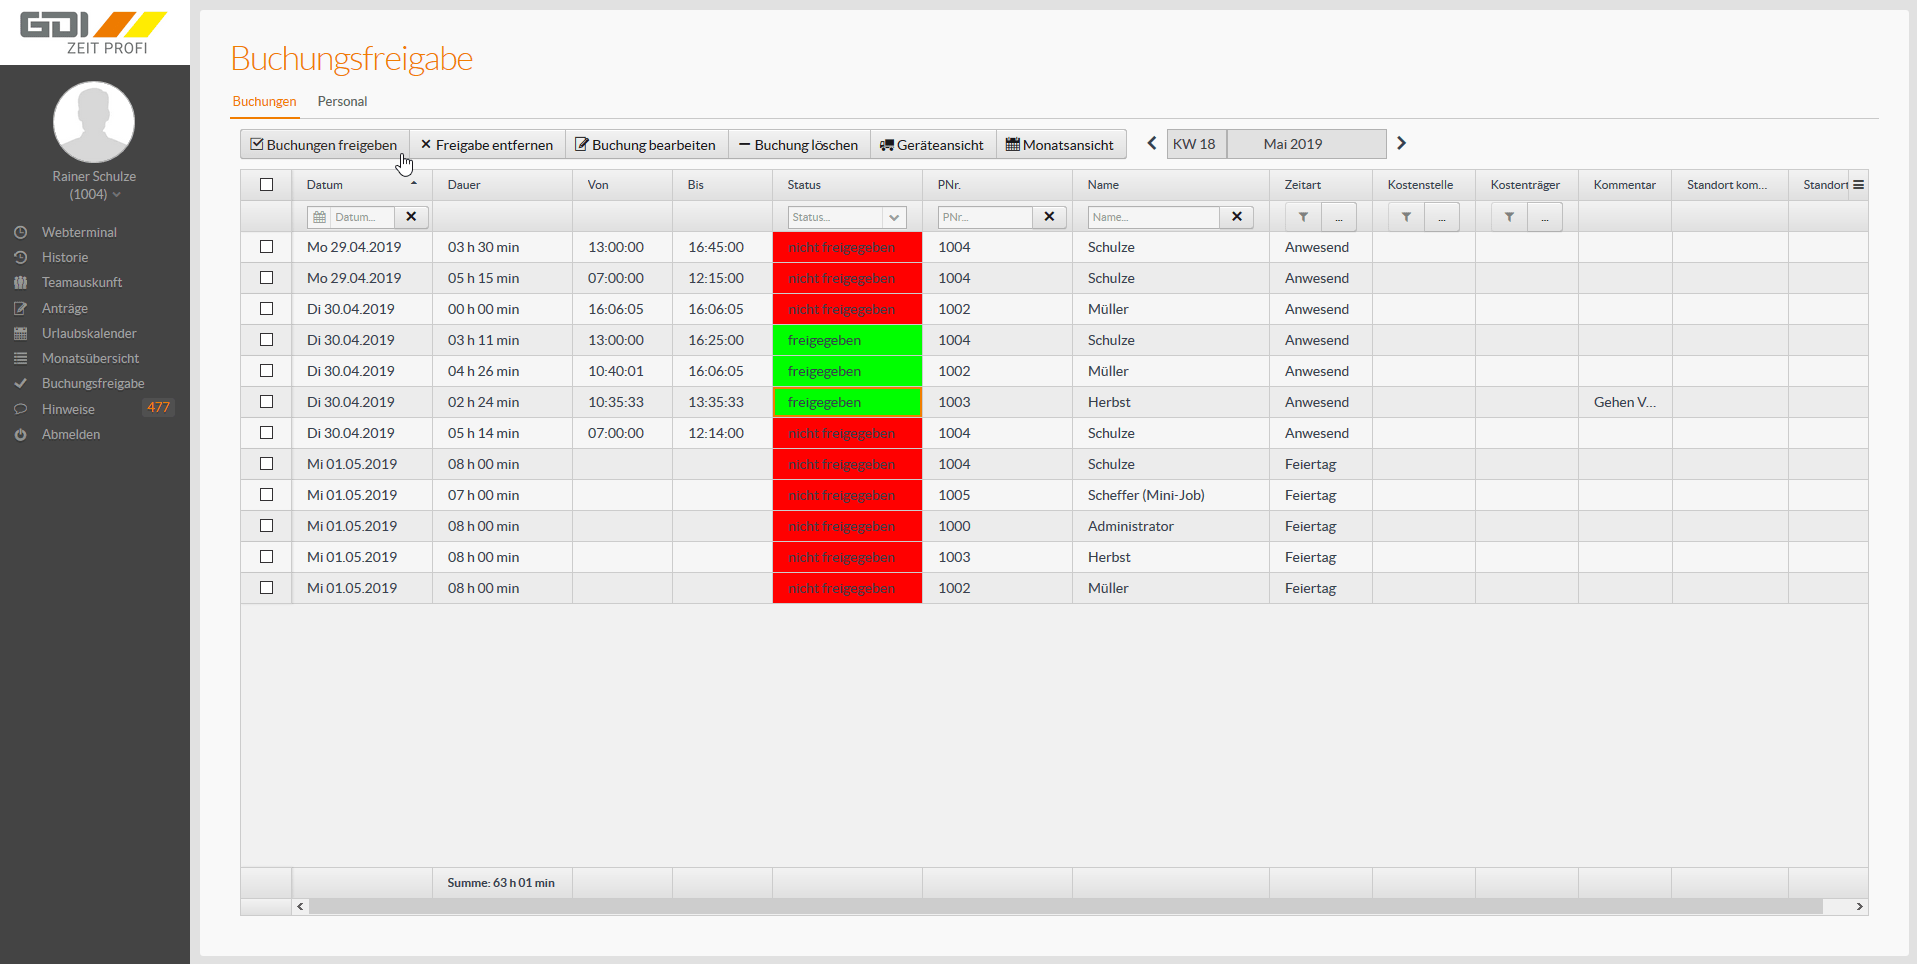This screenshot has width=1917, height=964.
Task: Check the first Mo 29.04.2019 booking row
Action: (x=266, y=247)
